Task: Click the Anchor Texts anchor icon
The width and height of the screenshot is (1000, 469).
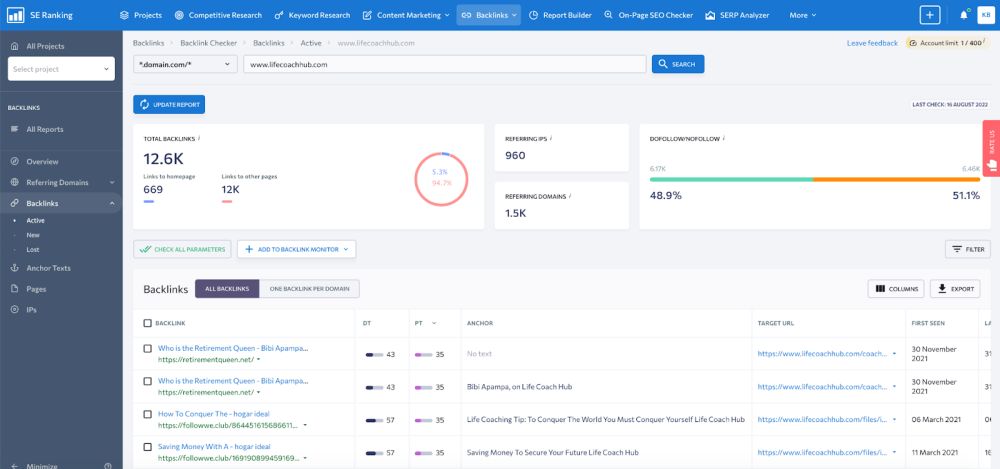Action: [15, 268]
